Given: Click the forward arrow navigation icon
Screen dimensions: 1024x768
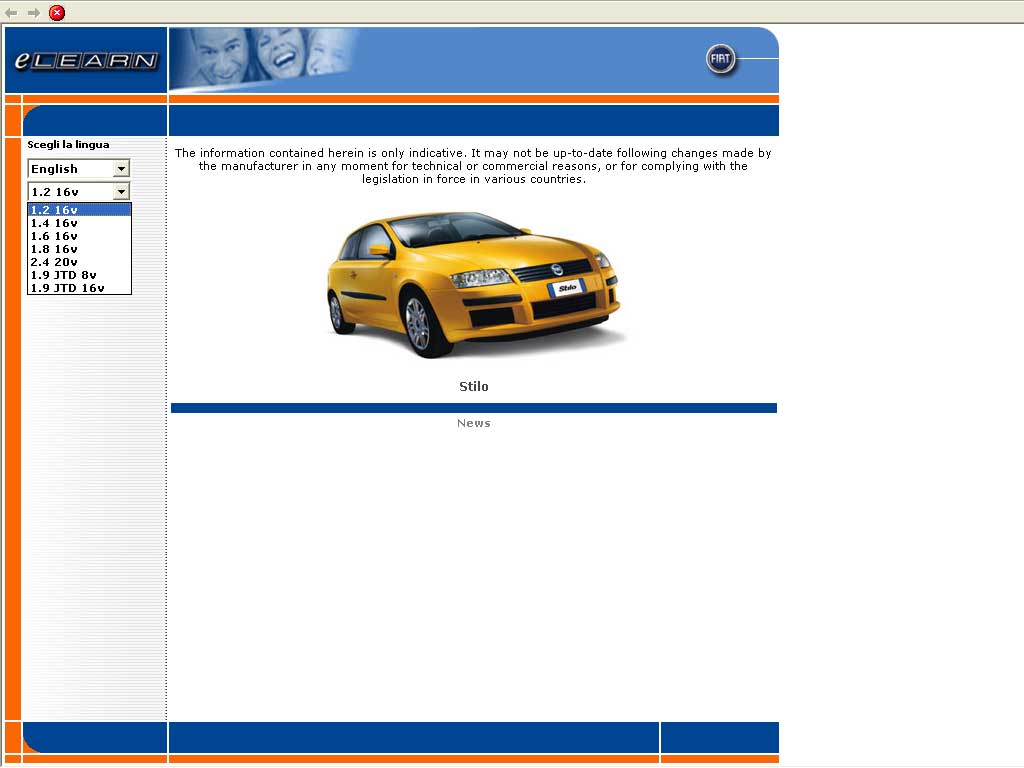Looking at the screenshot, I should 34,12.
